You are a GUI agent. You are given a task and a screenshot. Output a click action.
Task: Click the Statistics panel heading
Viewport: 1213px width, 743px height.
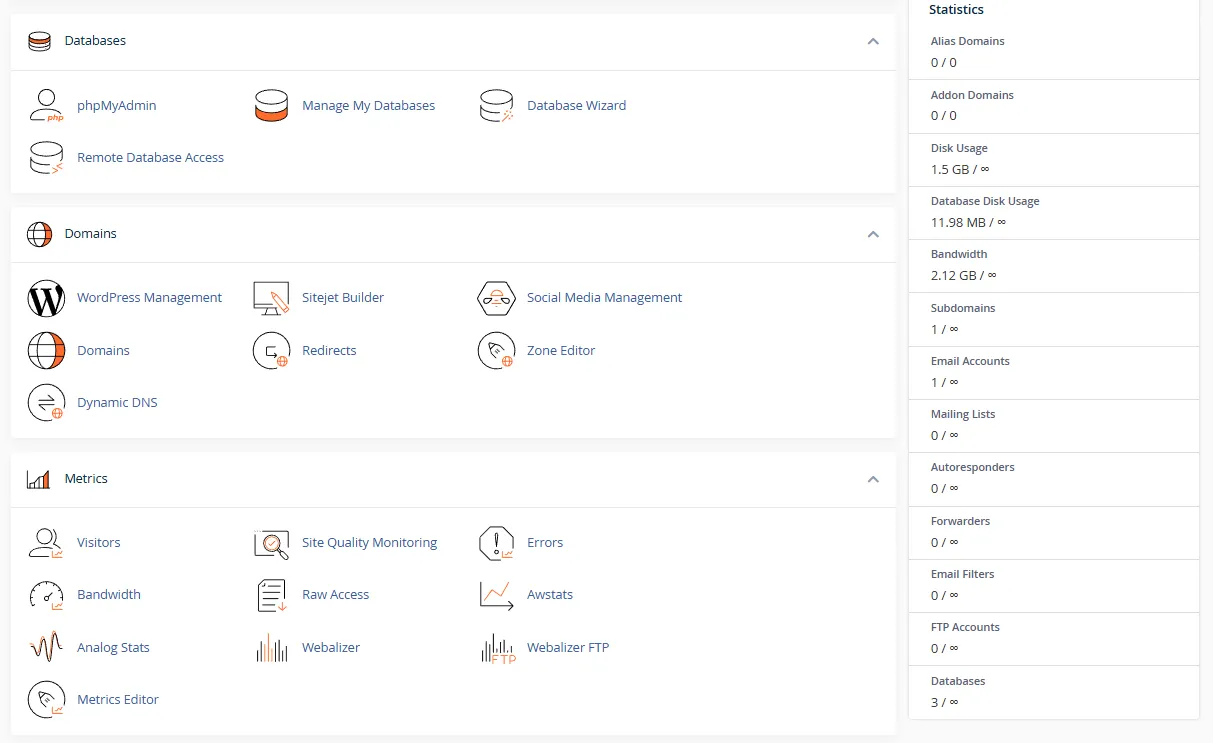[956, 9]
